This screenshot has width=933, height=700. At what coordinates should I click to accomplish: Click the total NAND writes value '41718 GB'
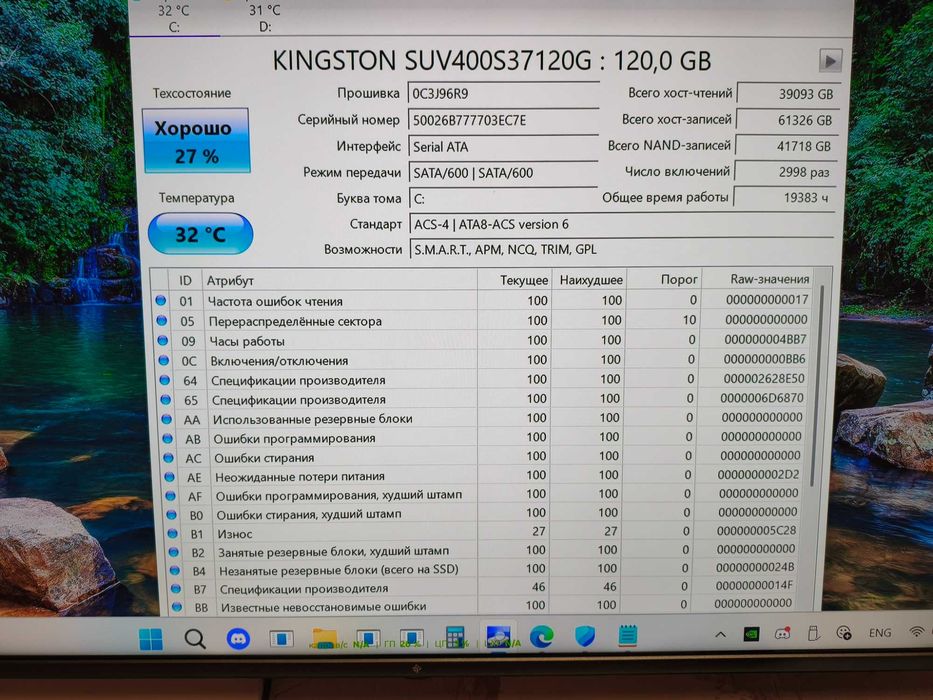coord(786,146)
